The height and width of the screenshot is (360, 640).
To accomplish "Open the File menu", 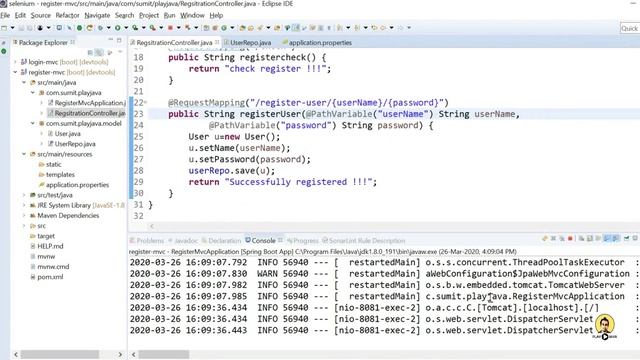I will tap(5, 15).
